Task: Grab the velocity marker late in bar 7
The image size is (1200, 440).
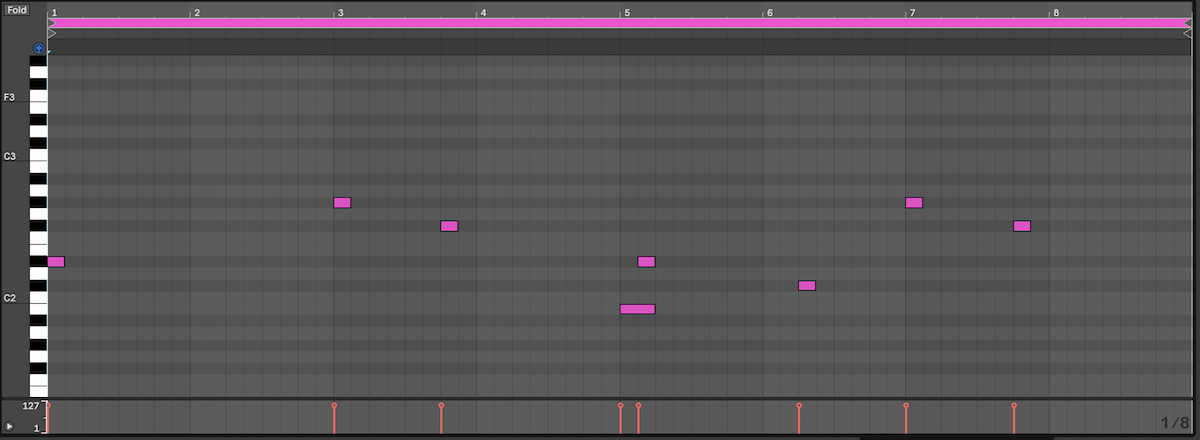Action: 1014,406
